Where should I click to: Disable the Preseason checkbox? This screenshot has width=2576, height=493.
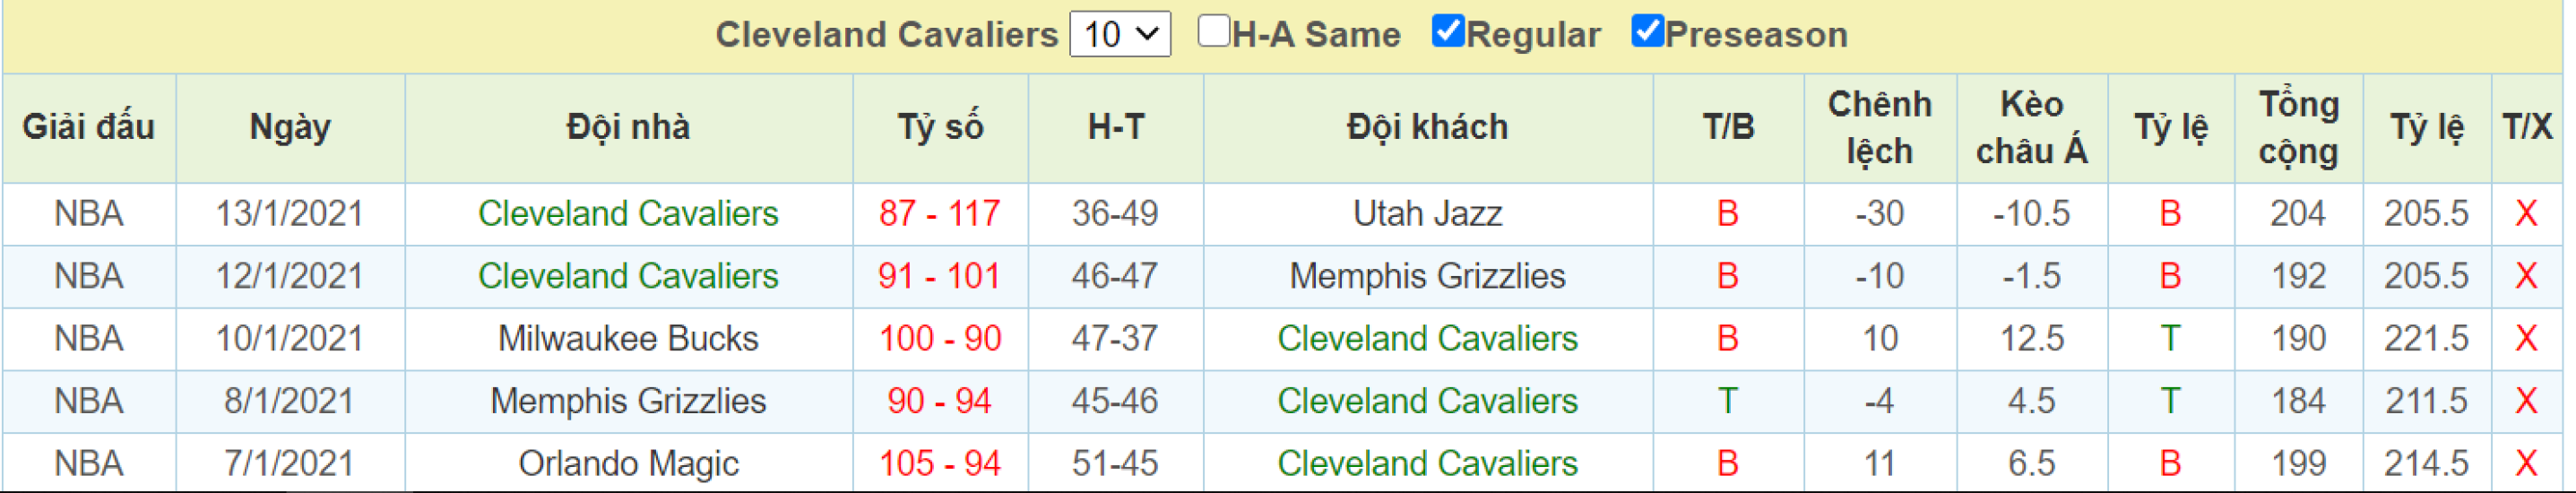pyautogui.click(x=1647, y=31)
